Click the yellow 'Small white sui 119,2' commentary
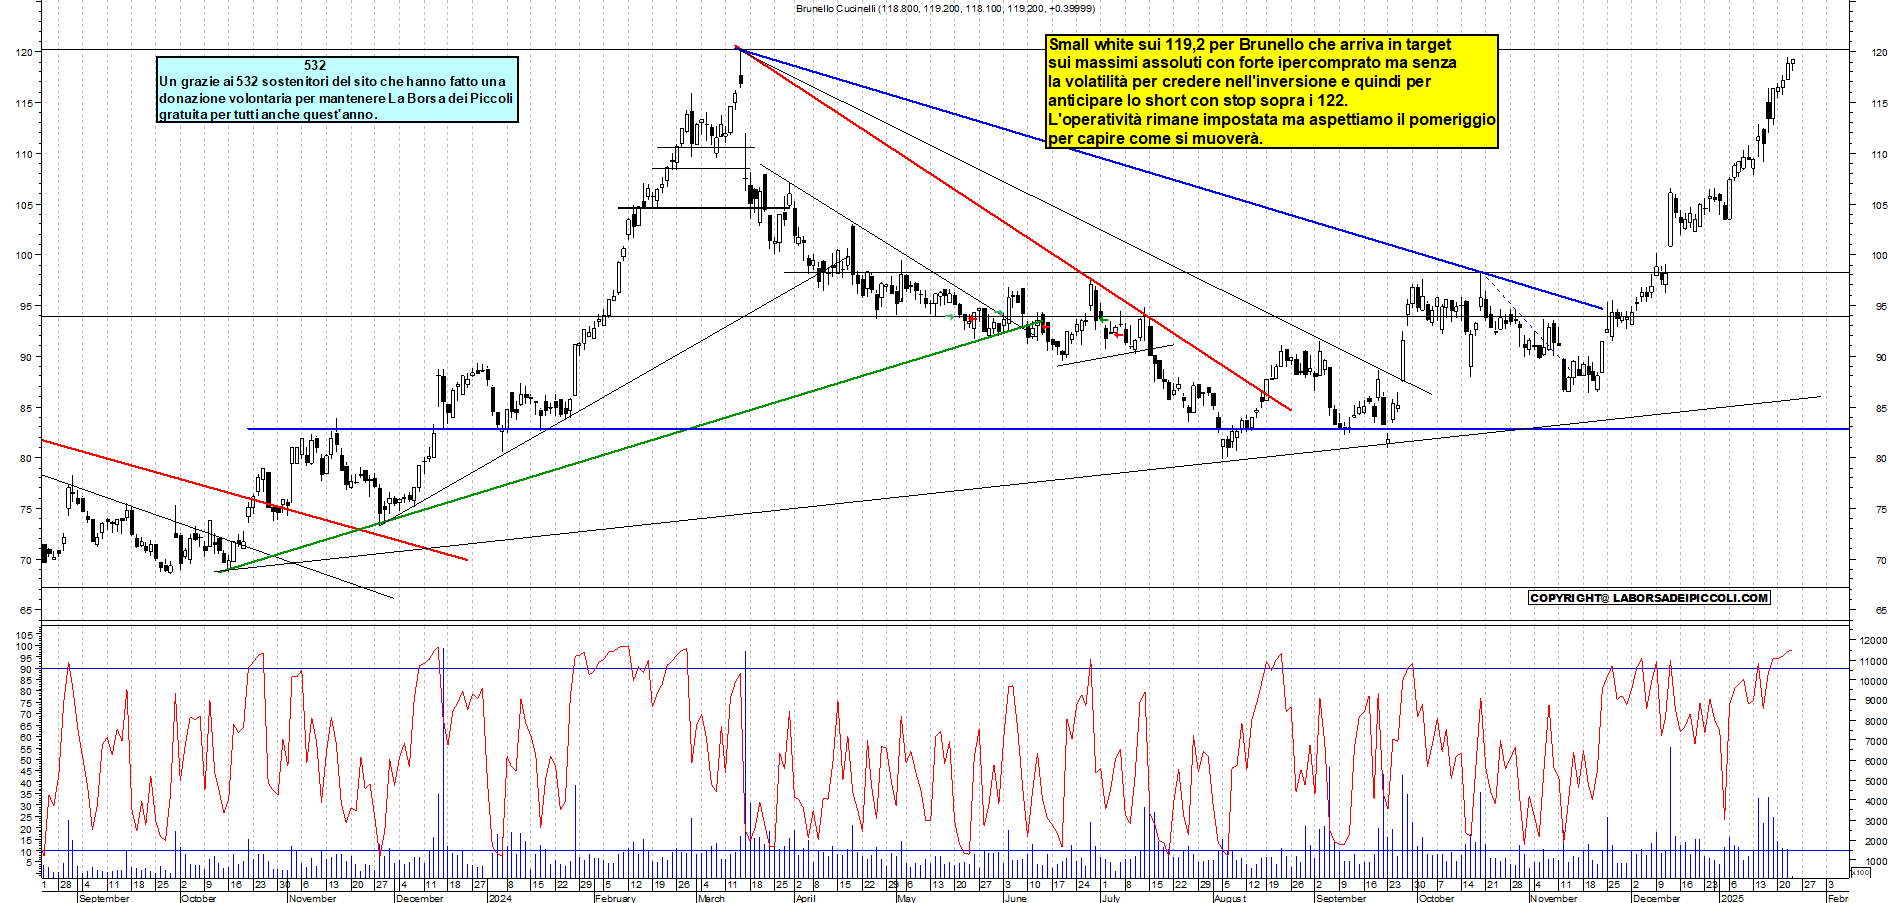 [1272, 91]
